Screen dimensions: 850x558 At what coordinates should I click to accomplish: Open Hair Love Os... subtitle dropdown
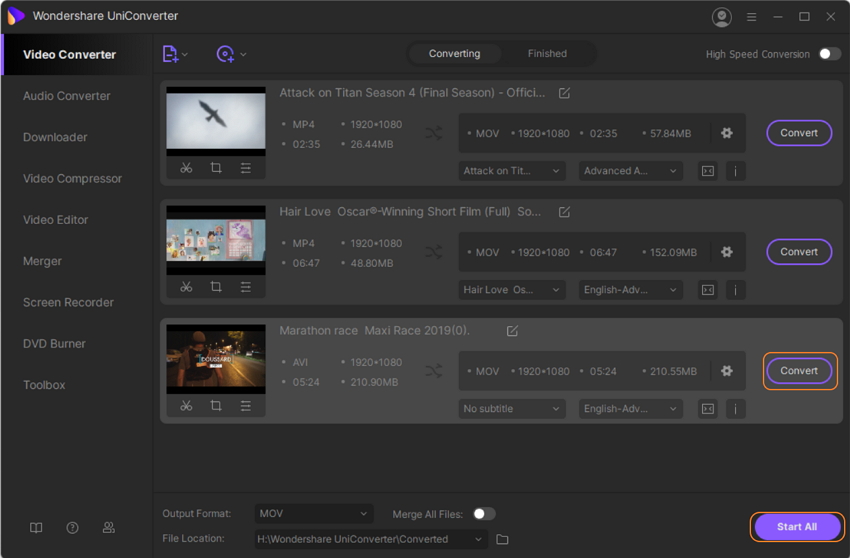[512, 290]
